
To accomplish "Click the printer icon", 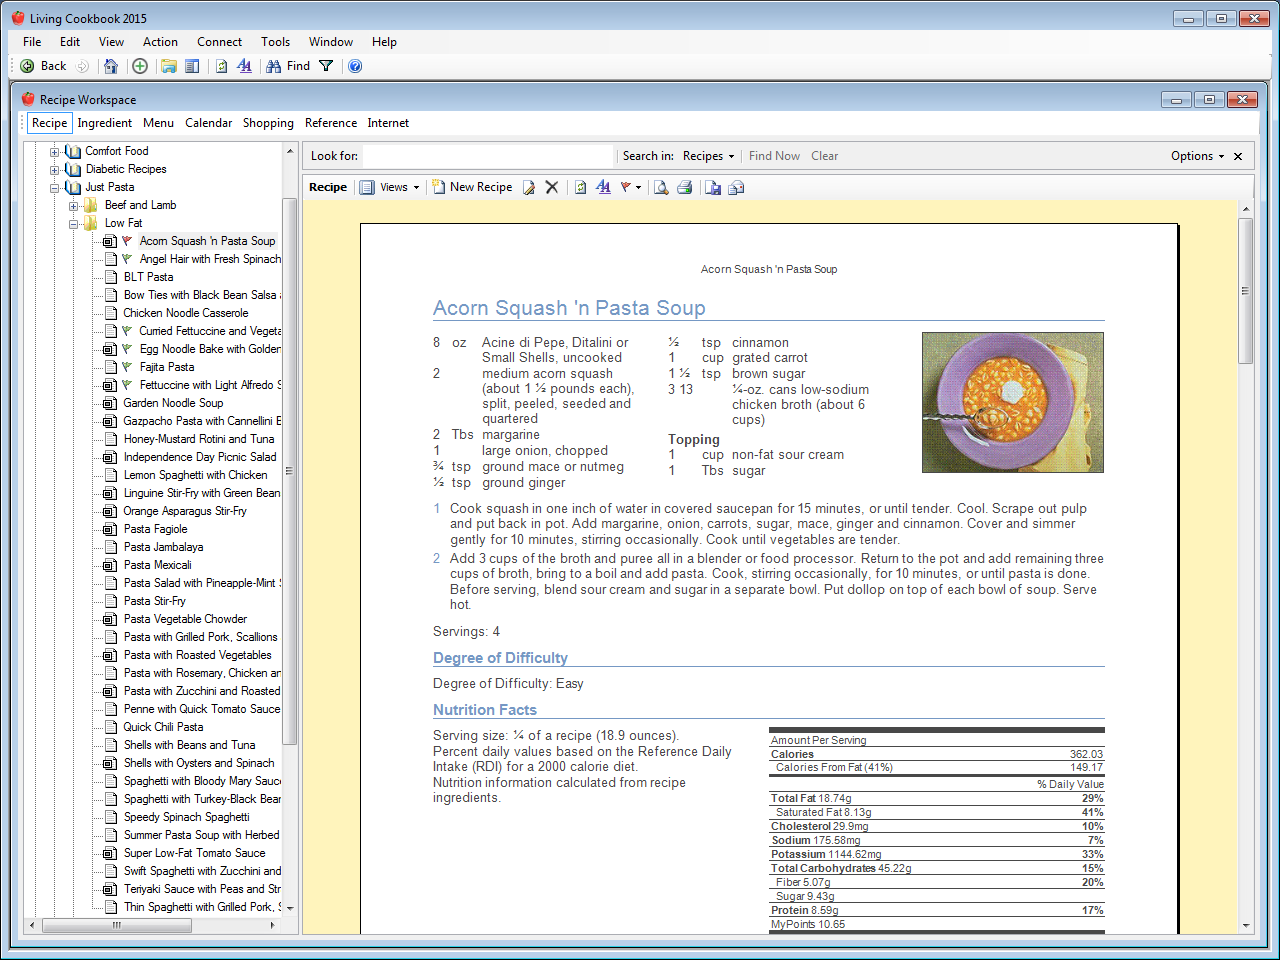I will 685,187.
